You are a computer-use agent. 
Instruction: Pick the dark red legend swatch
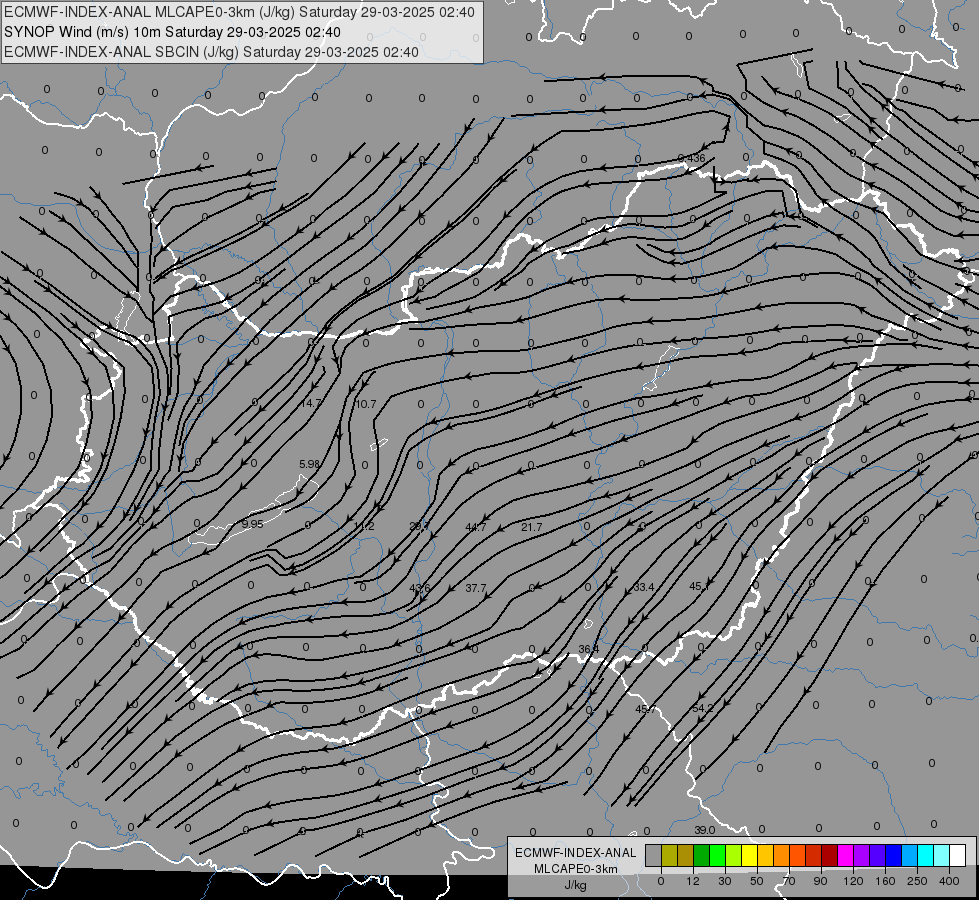829,855
